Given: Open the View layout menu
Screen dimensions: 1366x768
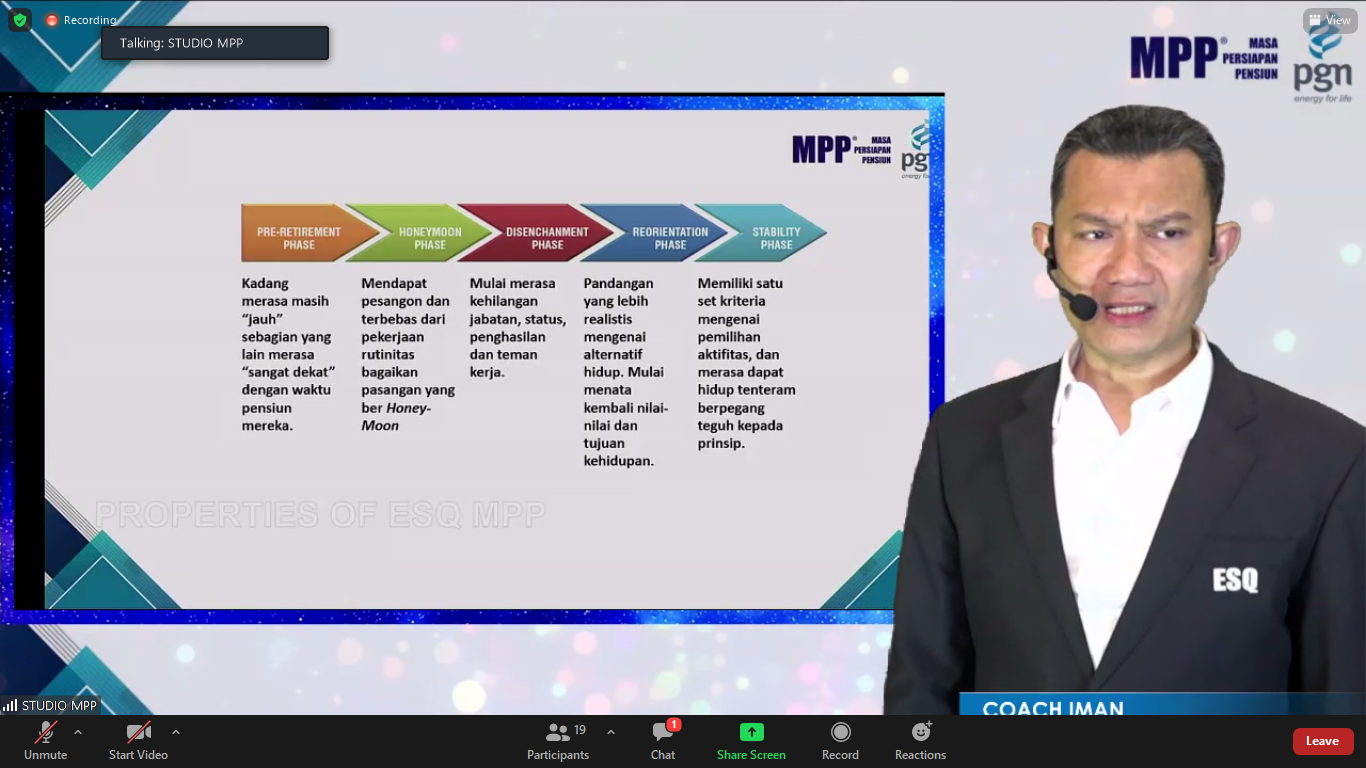Looking at the screenshot, I should coord(1329,20).
